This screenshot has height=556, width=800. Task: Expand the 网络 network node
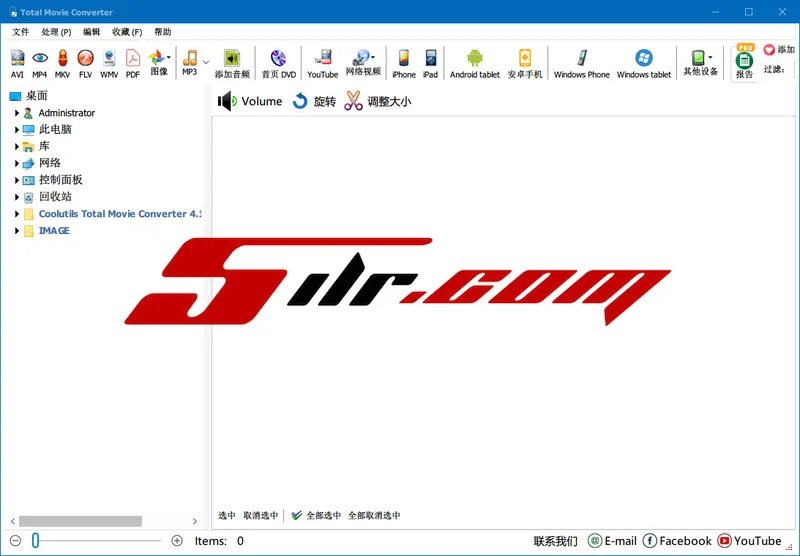click(x=16, y=163)
